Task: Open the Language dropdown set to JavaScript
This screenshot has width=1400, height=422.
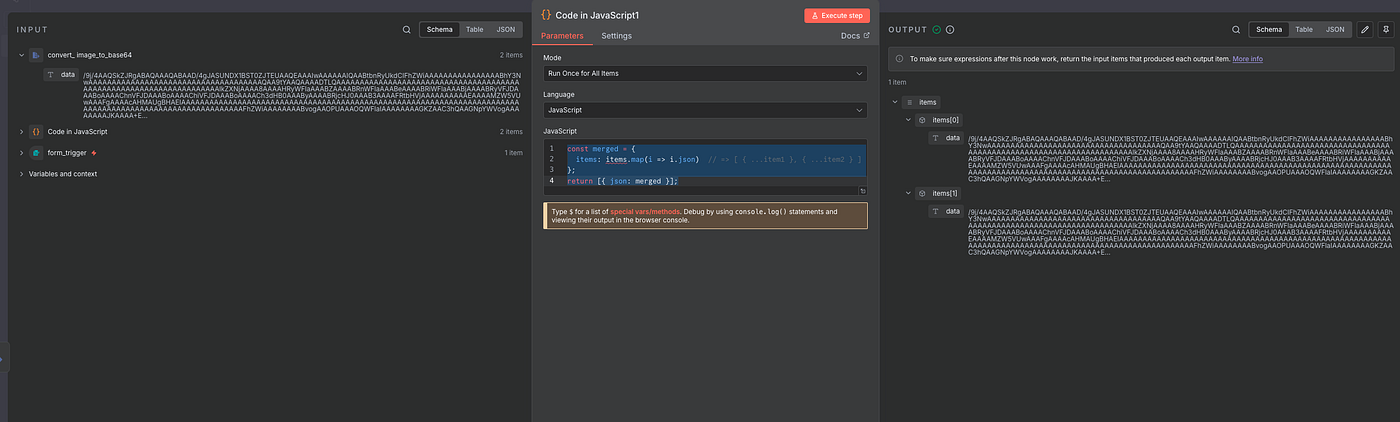Action: pyautogui.click(x=704, y=110)
